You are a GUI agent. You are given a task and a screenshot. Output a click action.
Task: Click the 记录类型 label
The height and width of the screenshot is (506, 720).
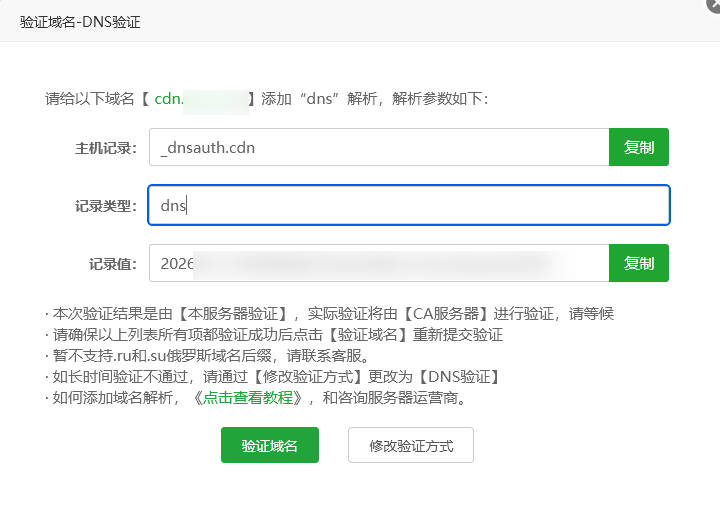click(105, 206)
